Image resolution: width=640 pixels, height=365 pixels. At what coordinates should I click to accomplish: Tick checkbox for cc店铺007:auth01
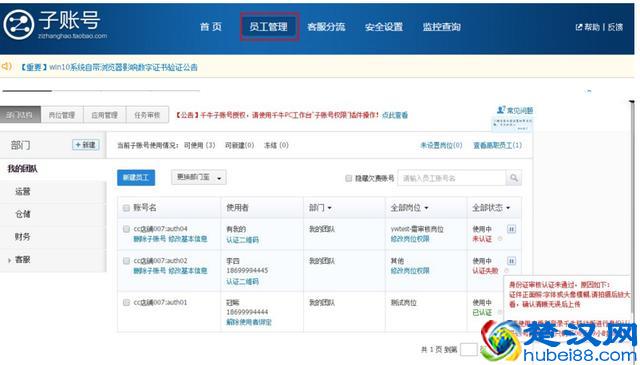coord(126,303)
